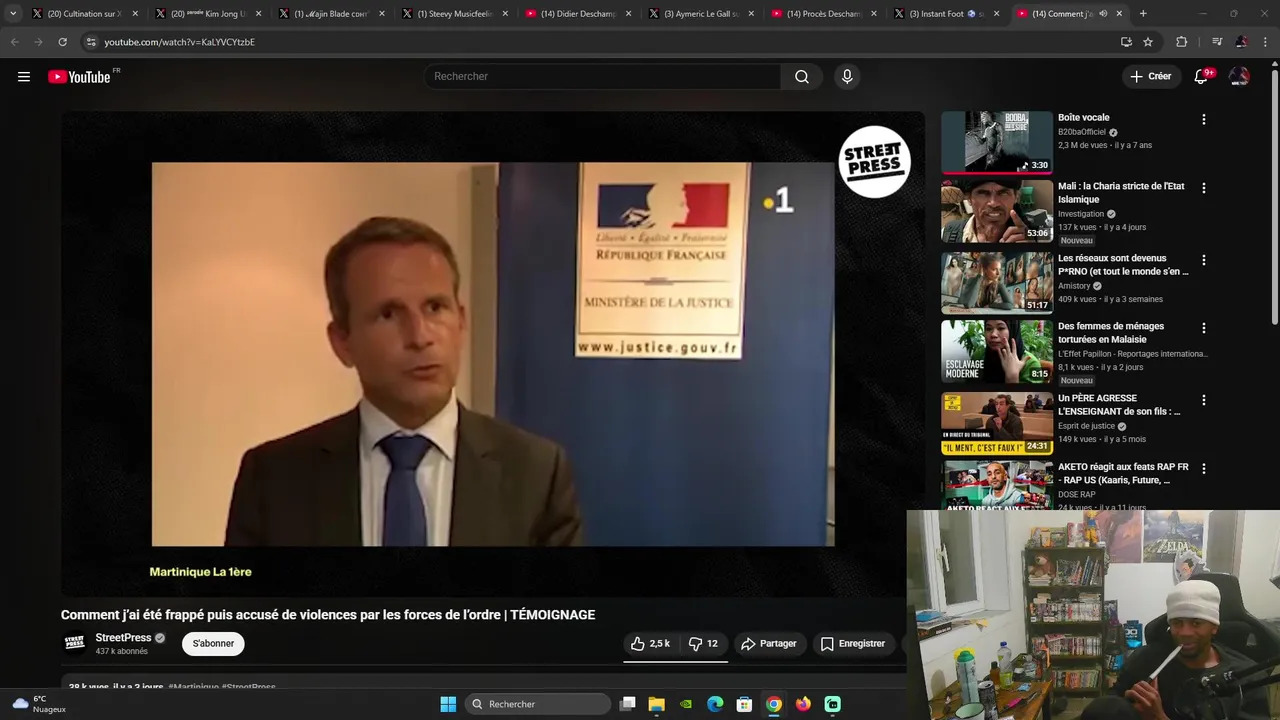Switch to the Kim Jong X tab
Image resolution: width=1280 pixels, height=720 pixels.
208,14
